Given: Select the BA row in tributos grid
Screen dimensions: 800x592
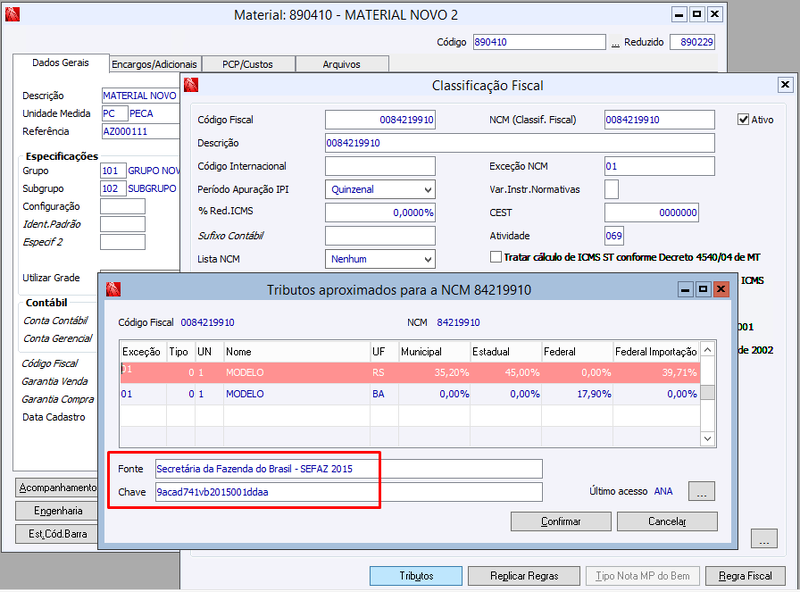Looking at the screenshot, I should click(x=410, y=394).
